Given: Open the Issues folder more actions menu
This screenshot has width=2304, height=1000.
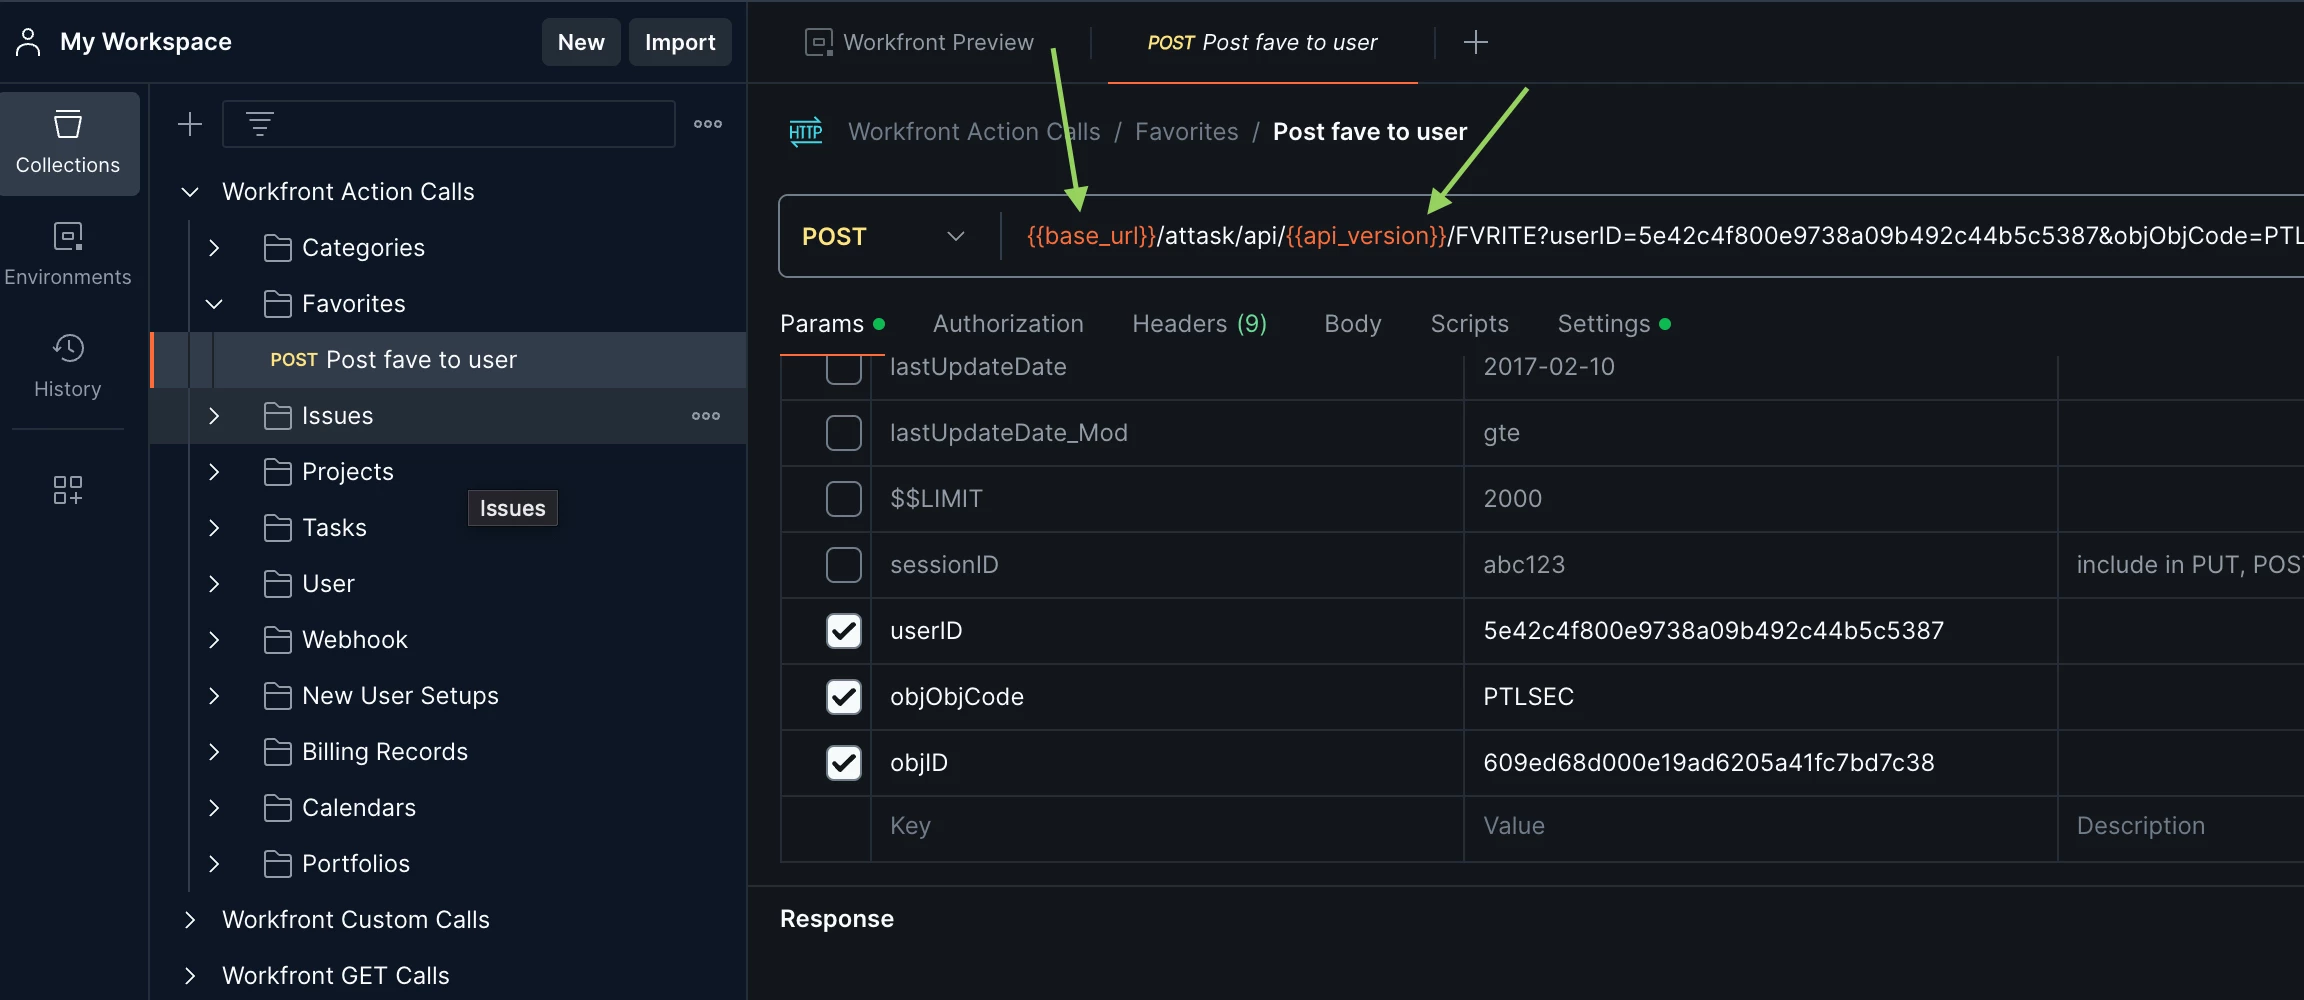Looking at the screenshot, I should click(x=706, y=416).
